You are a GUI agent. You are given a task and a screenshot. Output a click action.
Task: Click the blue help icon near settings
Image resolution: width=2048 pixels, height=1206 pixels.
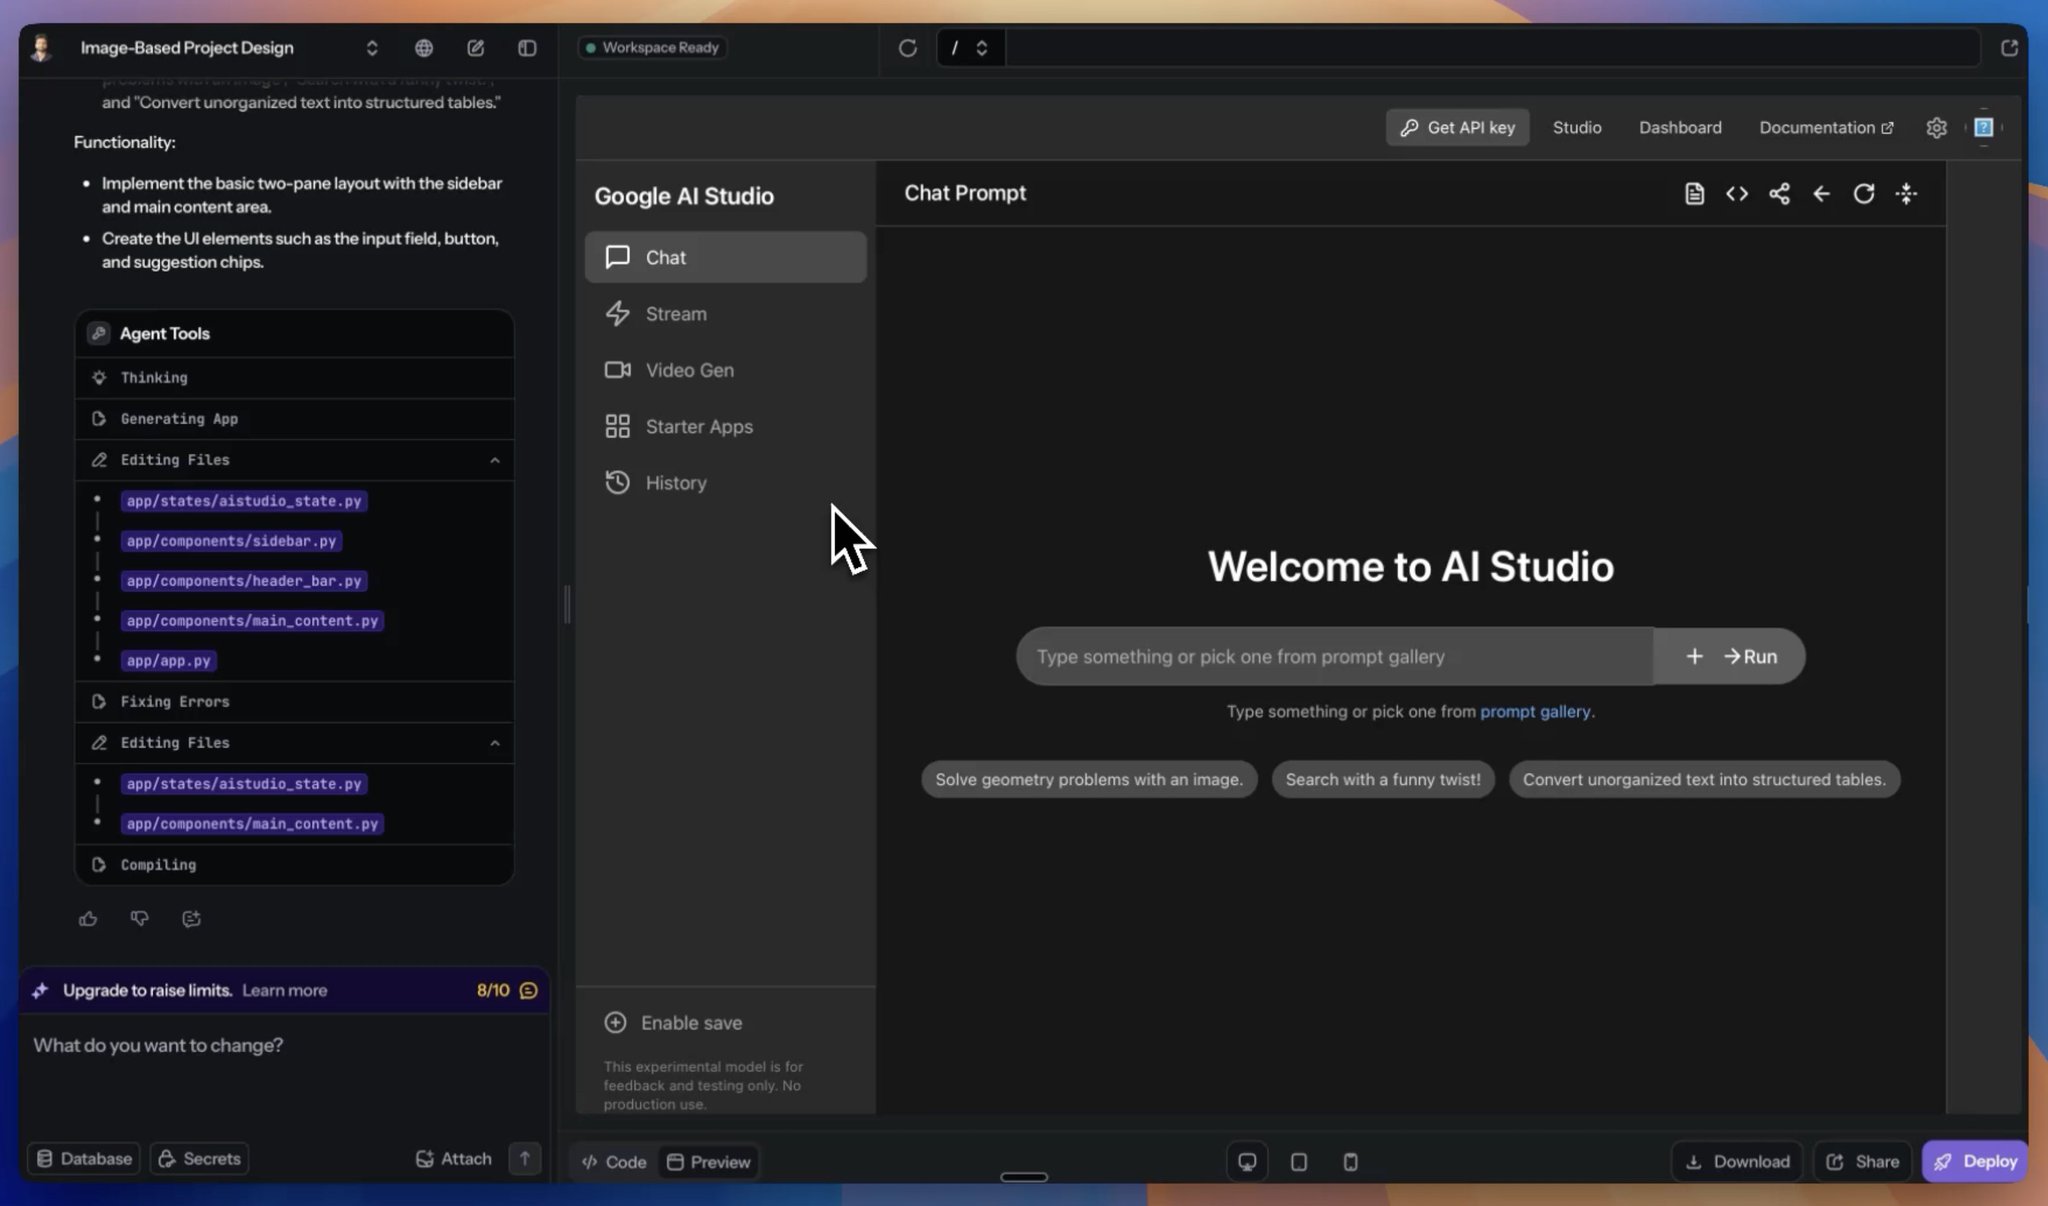click(1984, 127)
